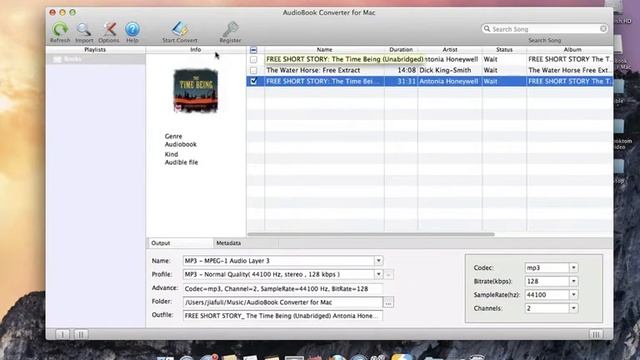Clear the search field with the x icon
This screenshot has width=640, height=360.
pos(603,29)
